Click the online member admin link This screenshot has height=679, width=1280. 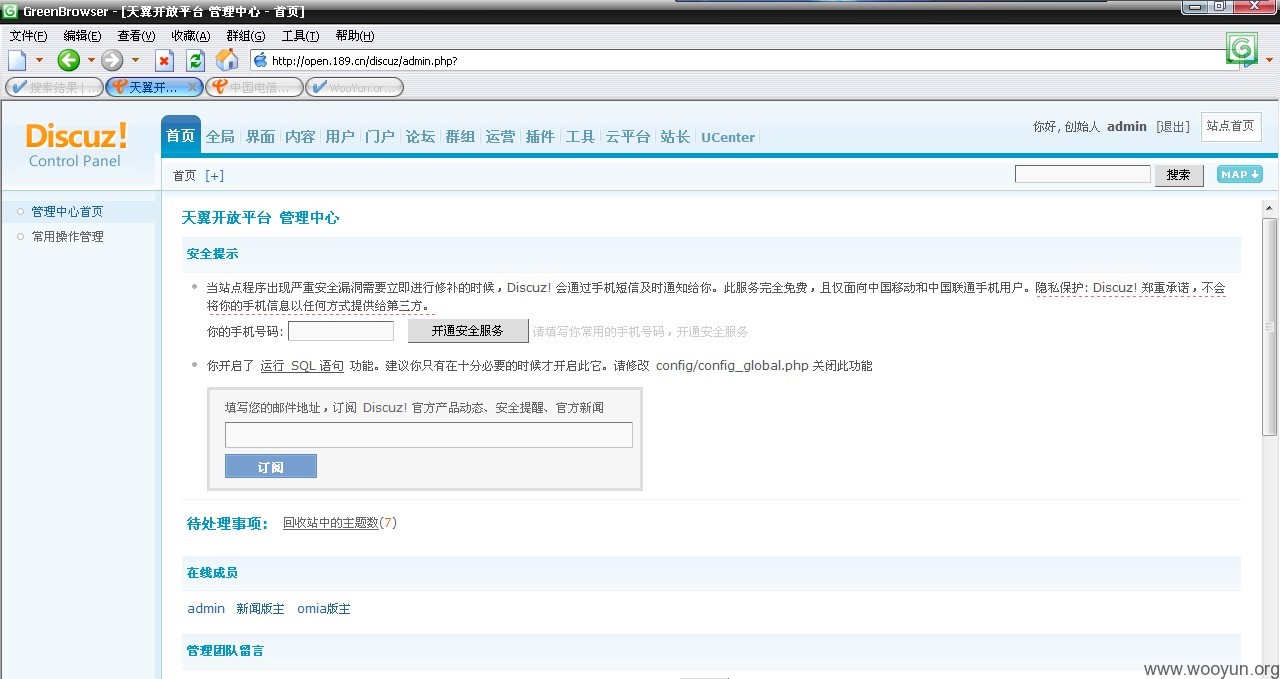pos(206,609)
